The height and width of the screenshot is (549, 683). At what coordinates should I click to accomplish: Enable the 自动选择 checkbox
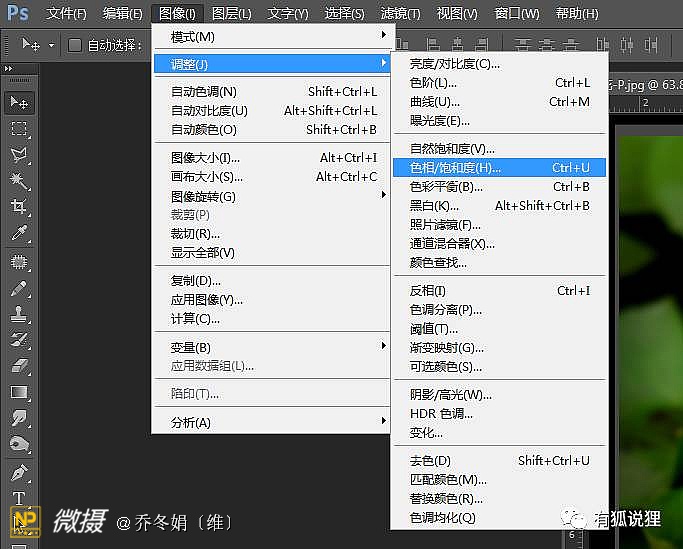point(75,45)
